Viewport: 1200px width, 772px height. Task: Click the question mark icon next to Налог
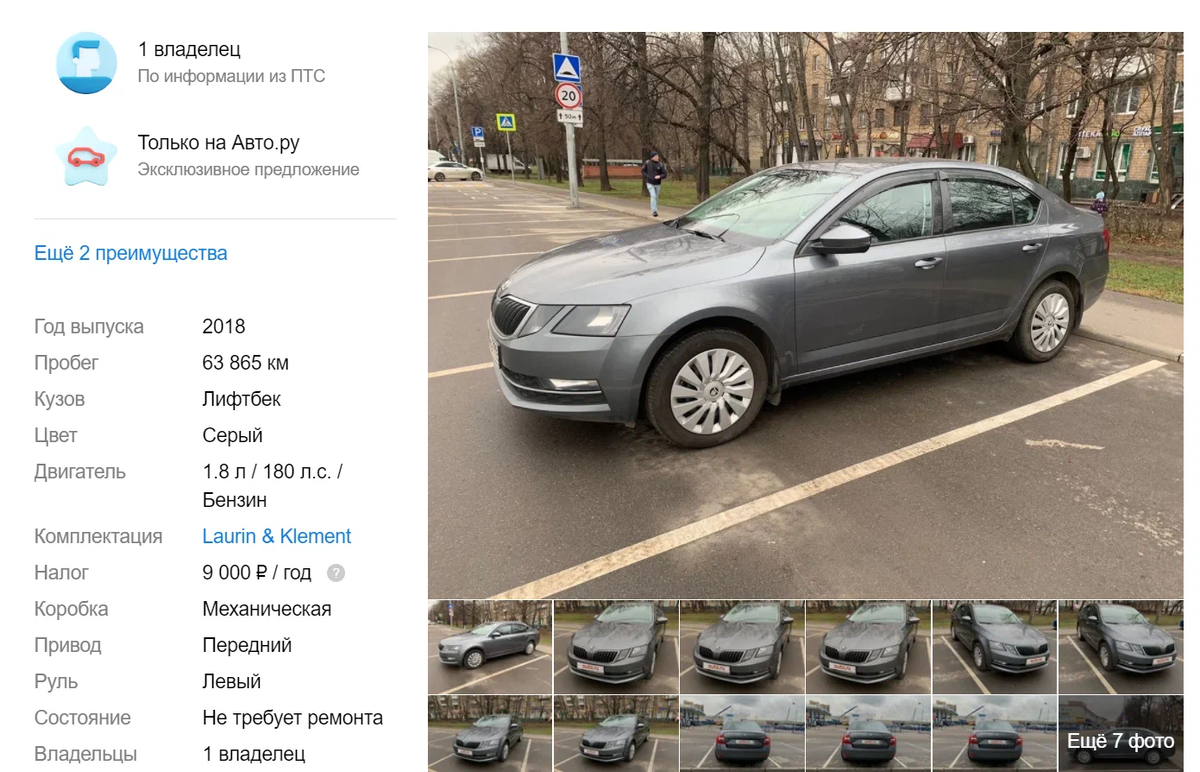tap(337, 573)
